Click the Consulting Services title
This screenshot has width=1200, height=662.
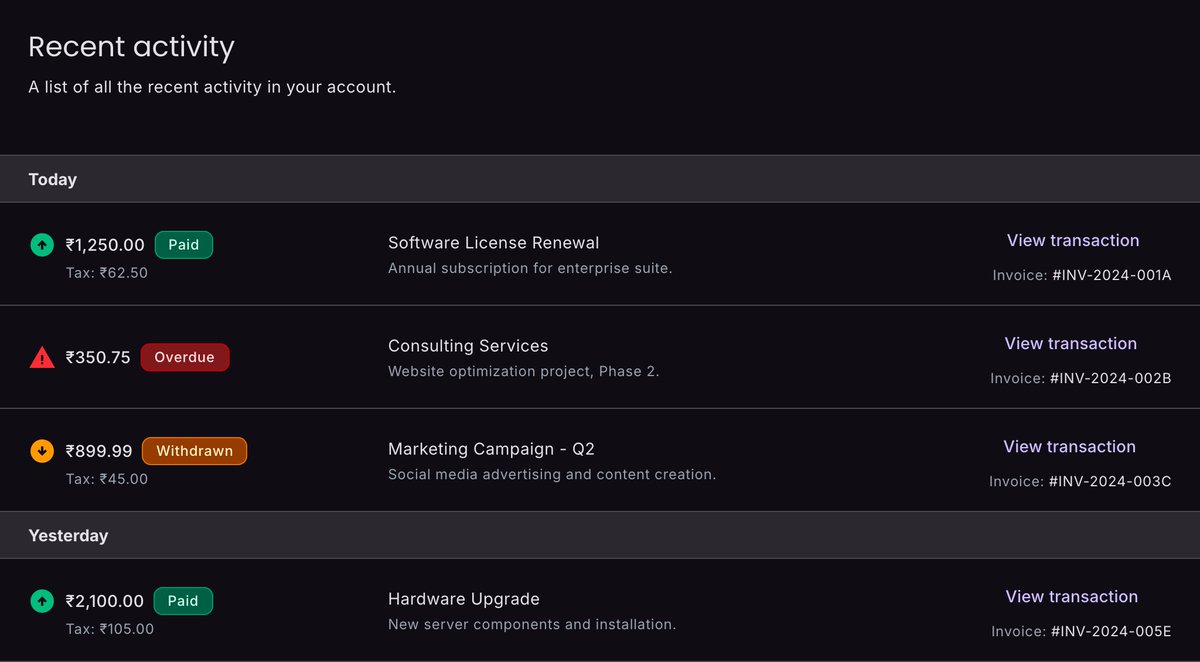point(468,346)
